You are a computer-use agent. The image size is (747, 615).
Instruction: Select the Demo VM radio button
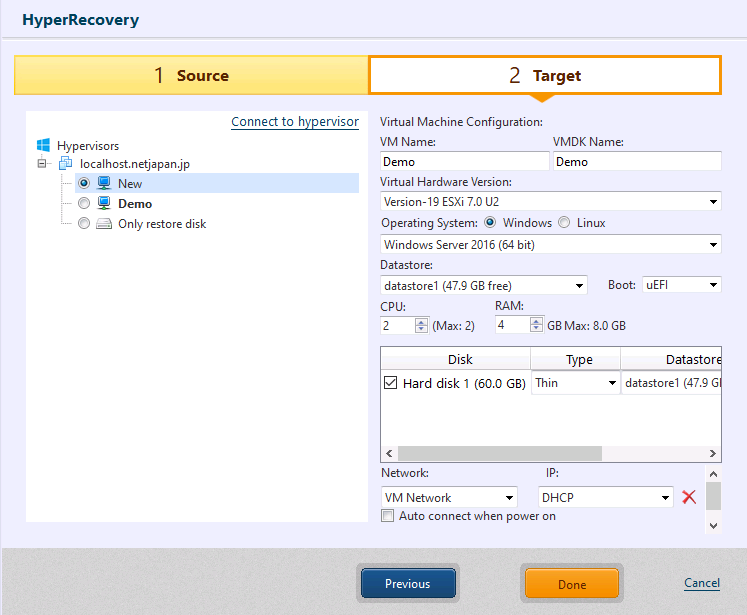pos(84,204)
